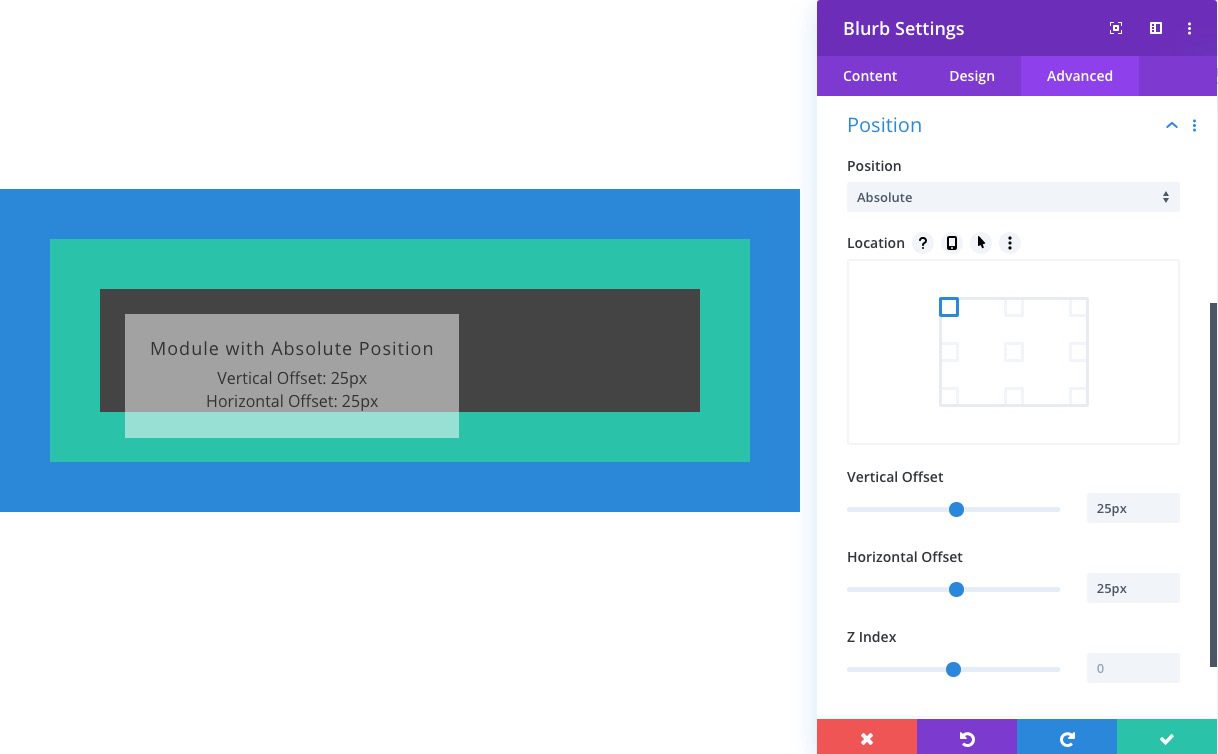Open the Absolute dropdown stepper arrows
Image resolution: width=1218 pixels, height=754 pixels.
1165,197
